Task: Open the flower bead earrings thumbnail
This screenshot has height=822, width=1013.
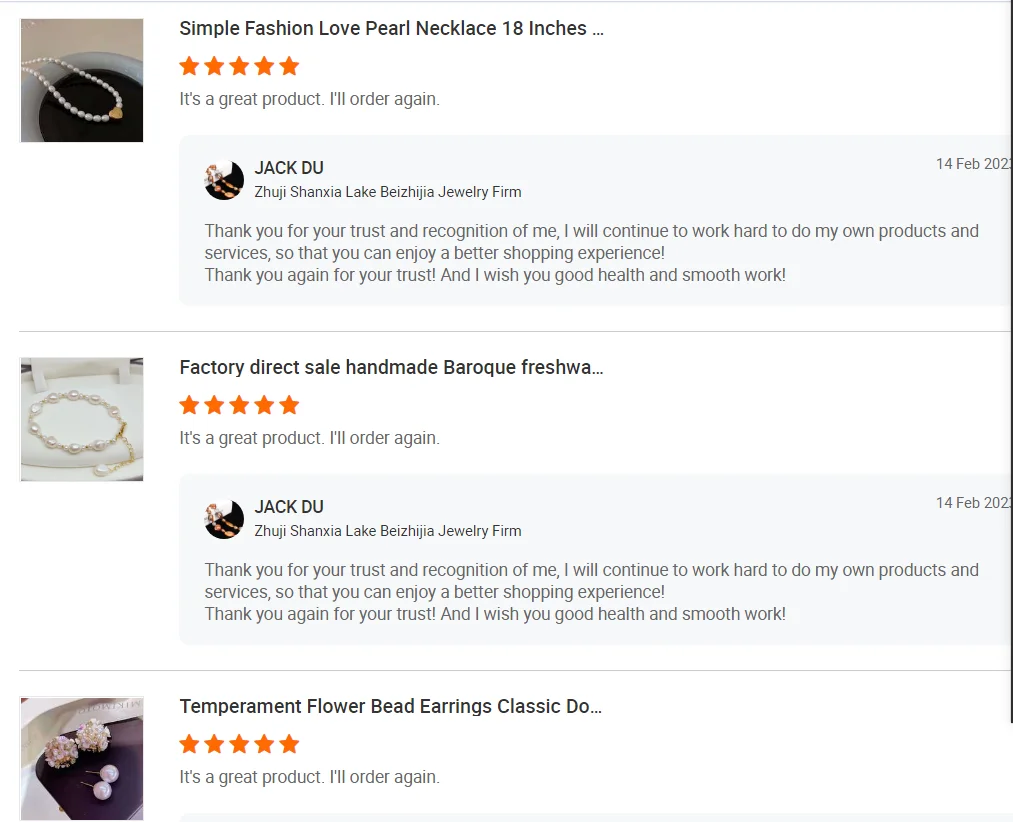Action: [x=82, y=758]
